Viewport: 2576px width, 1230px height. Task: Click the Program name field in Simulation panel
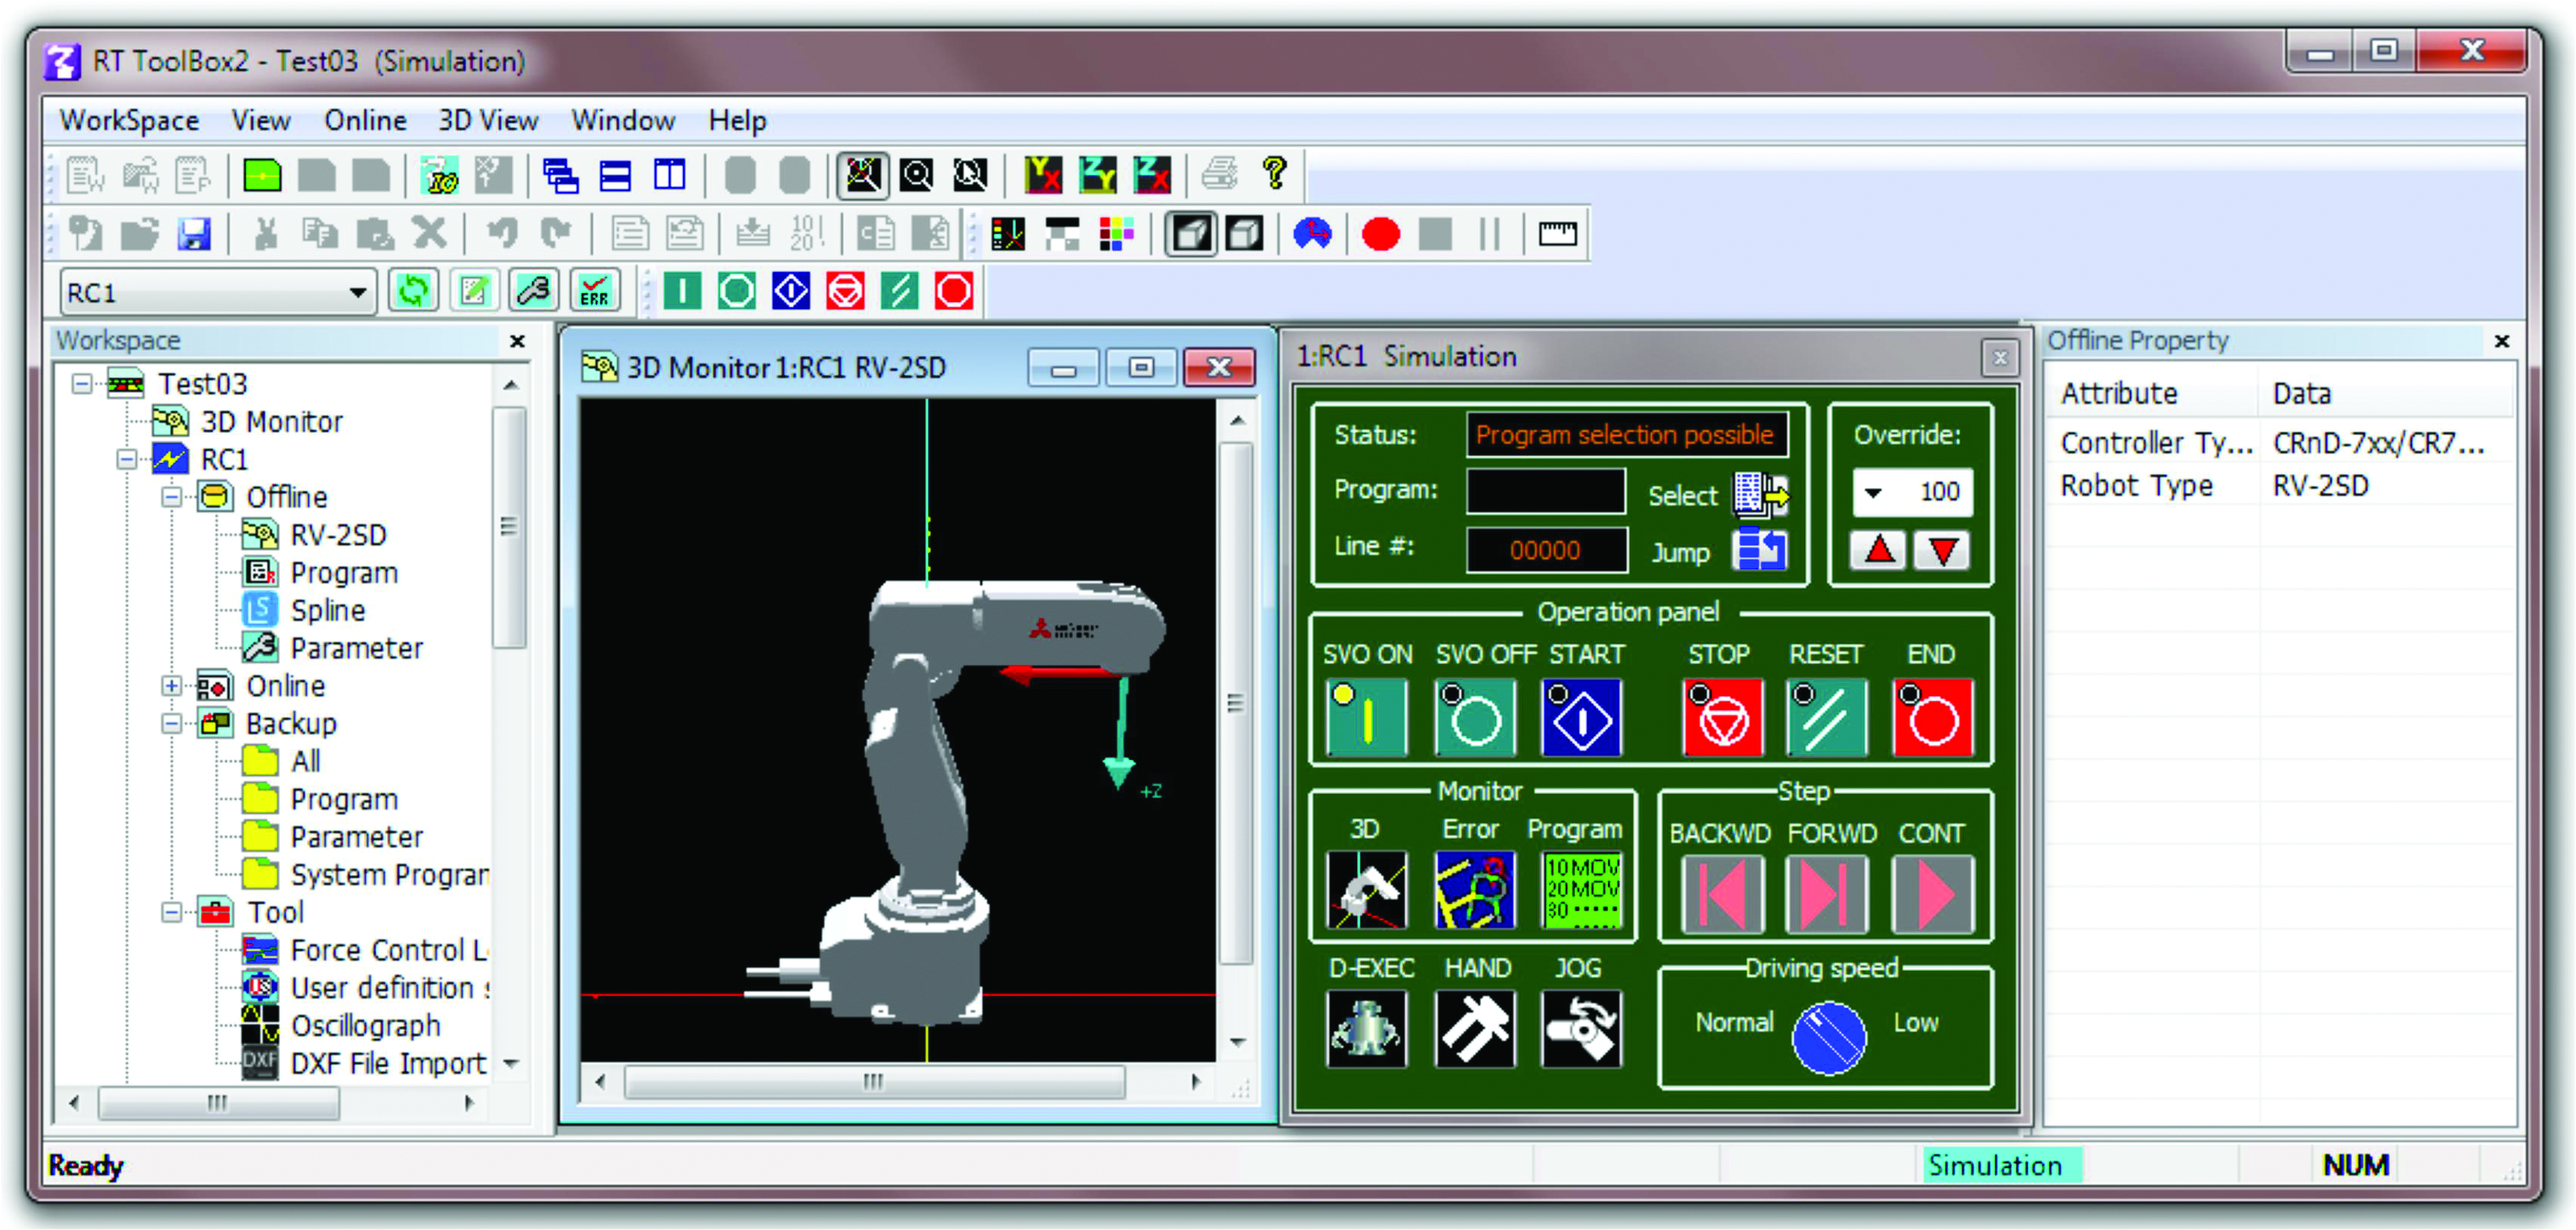[x=1545, y=490]
